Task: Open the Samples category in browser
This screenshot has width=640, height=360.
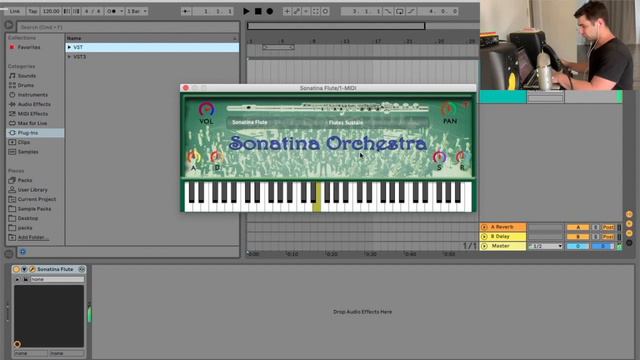Action: click(28, 152)
